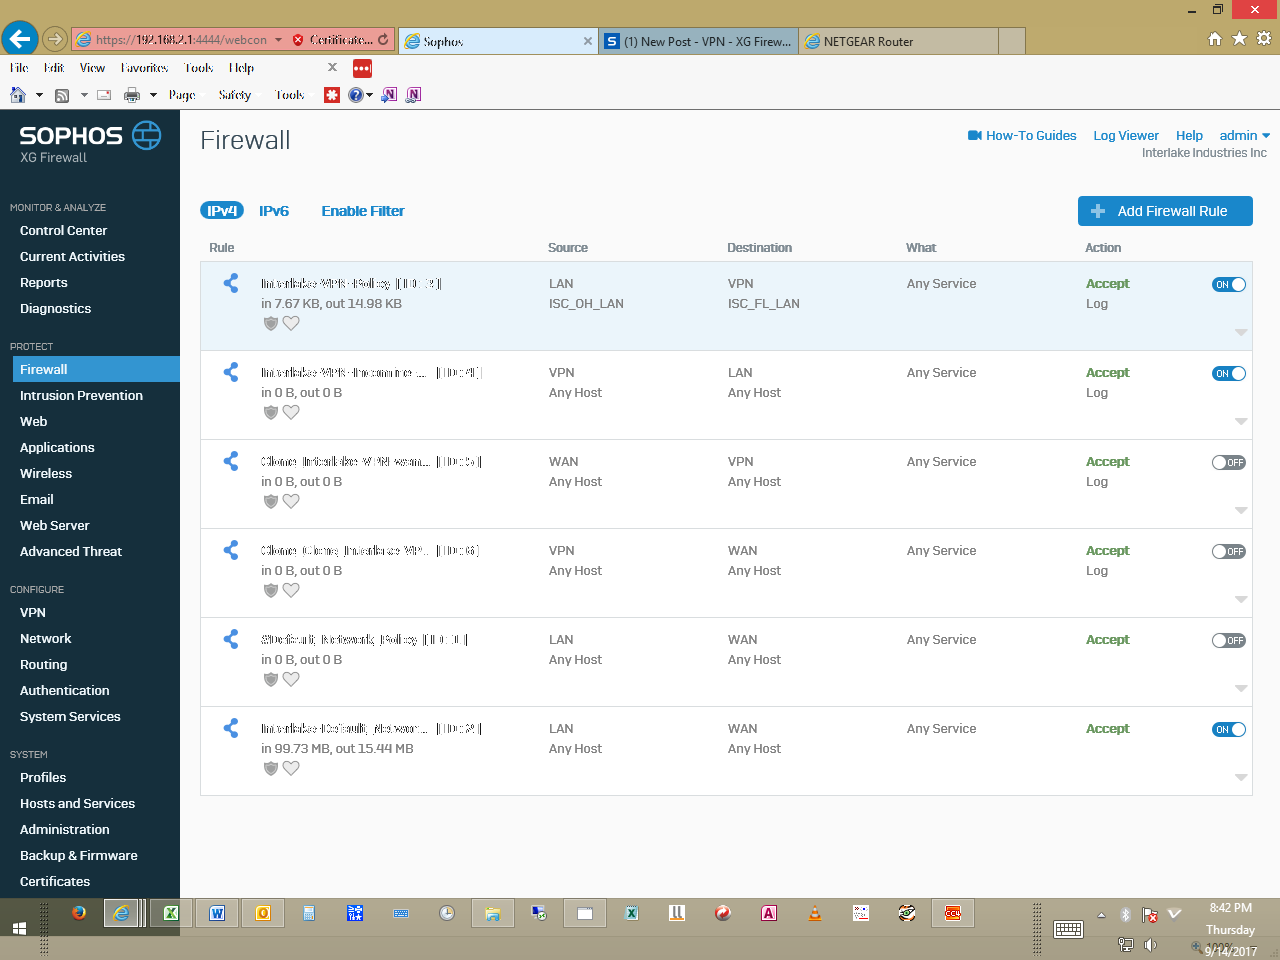
Task: Open the Sophos Help link
Action: pyautogui.click(x=1189, y=135)
